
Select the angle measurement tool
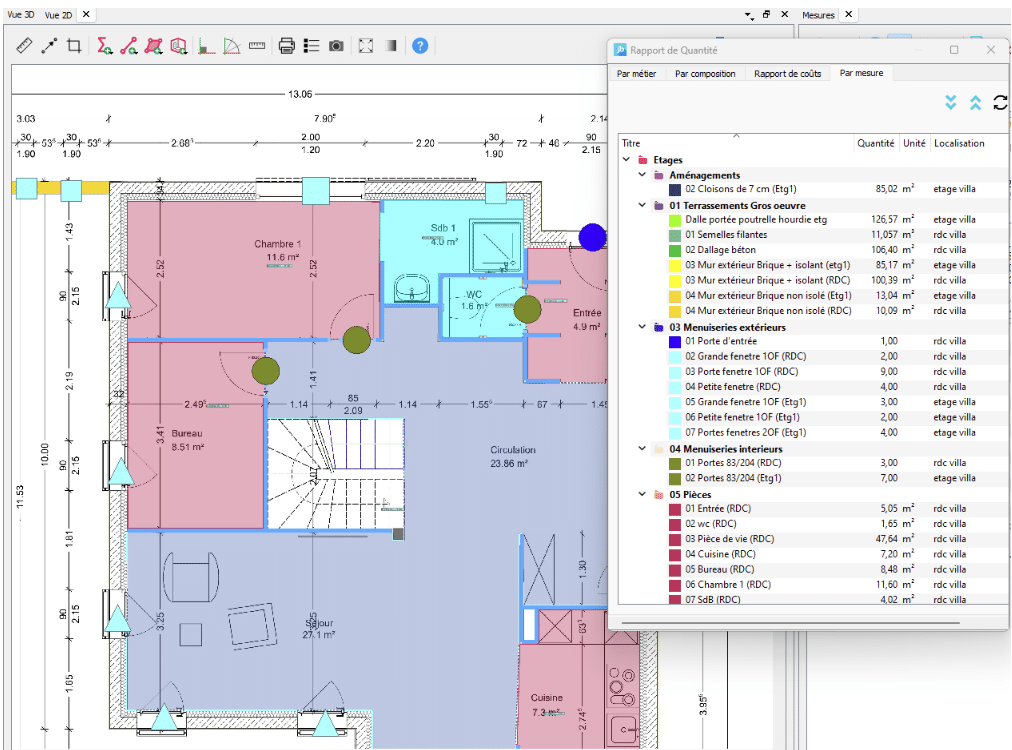coord(232,46)
